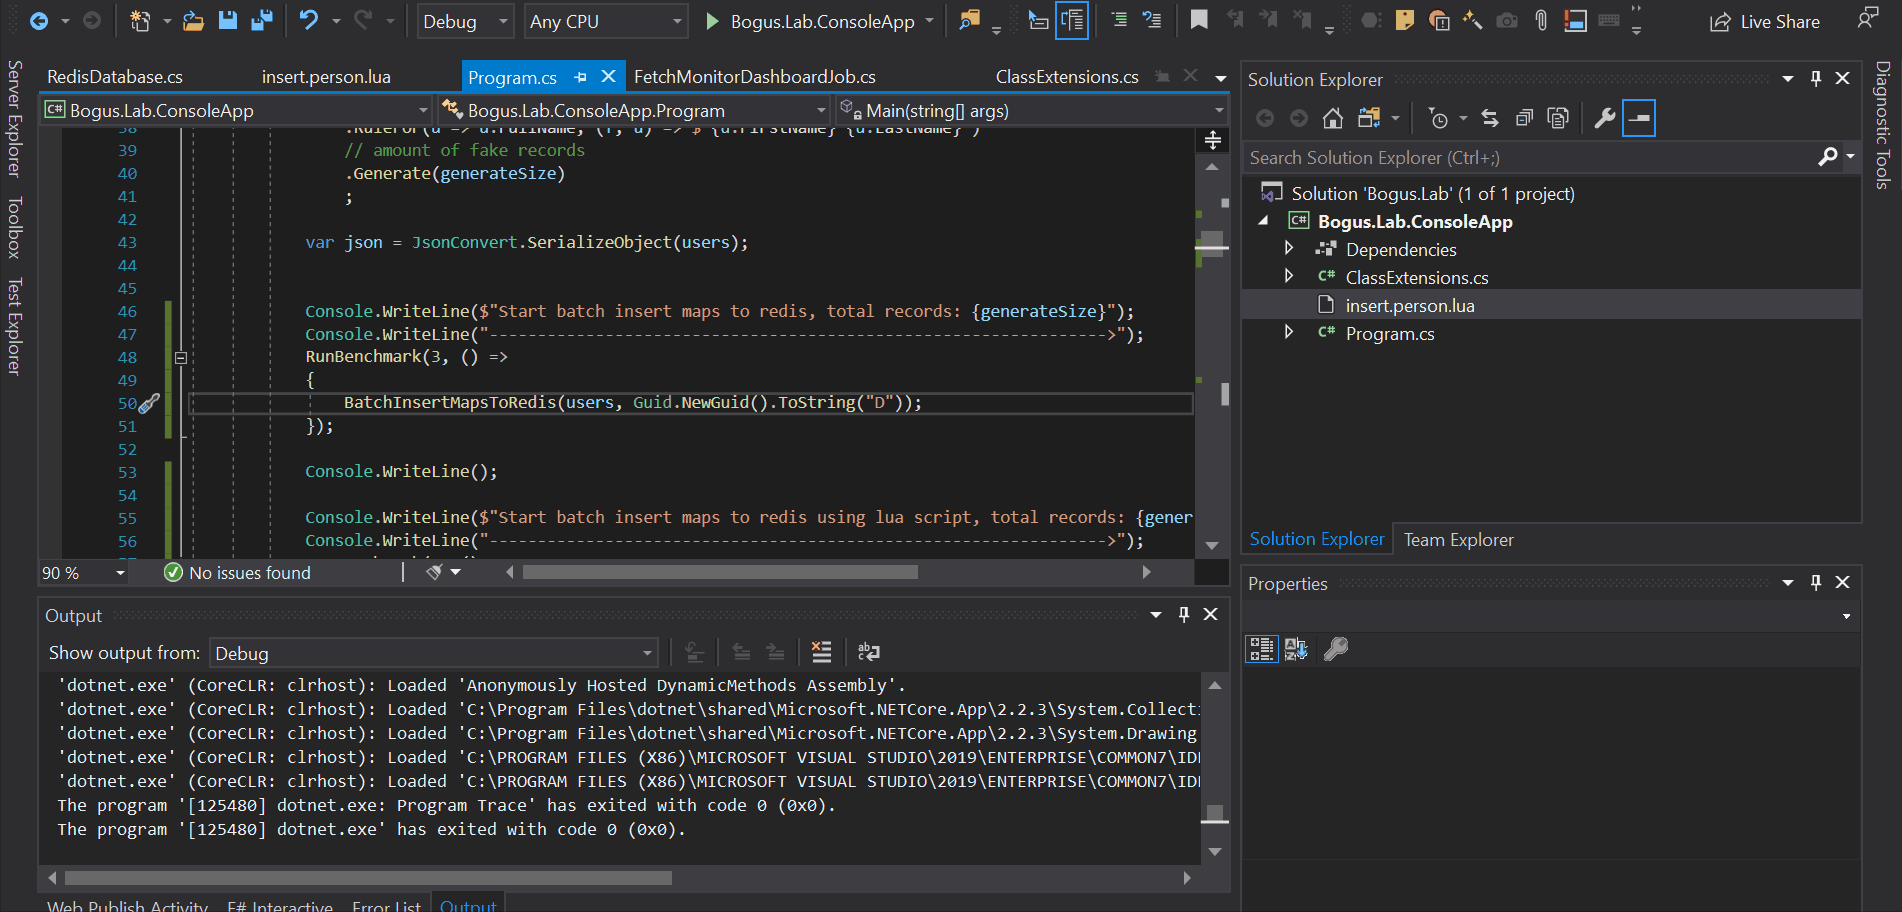The height and width of the screenshot is (912, 1902).
Task: Click the Open File folder icon
Action: coord(194,21)
